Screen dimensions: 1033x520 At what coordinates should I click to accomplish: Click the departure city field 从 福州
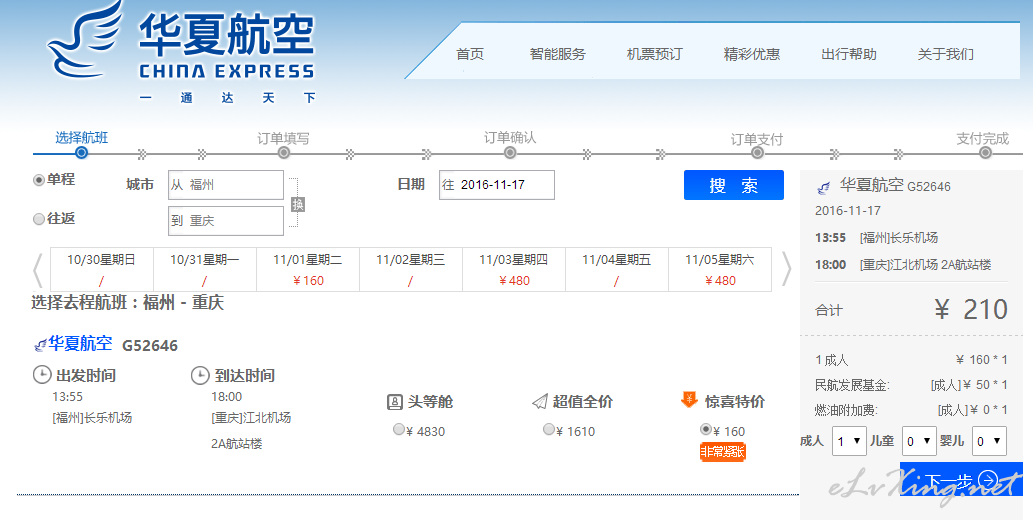coord(226,185)
